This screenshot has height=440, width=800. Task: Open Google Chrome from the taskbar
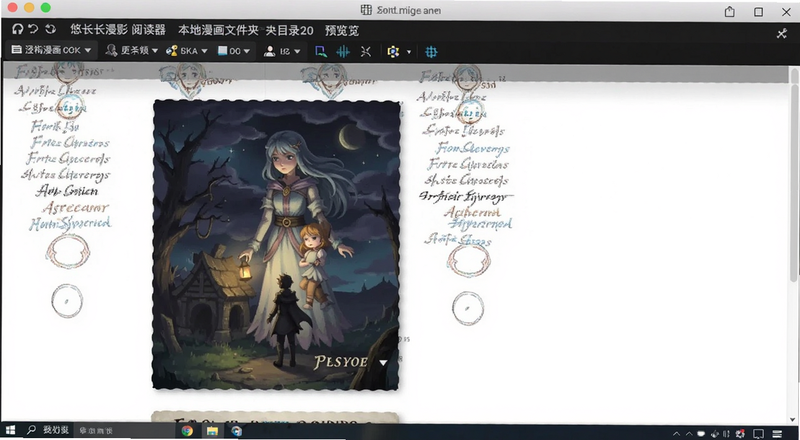(x=187, y=431)
